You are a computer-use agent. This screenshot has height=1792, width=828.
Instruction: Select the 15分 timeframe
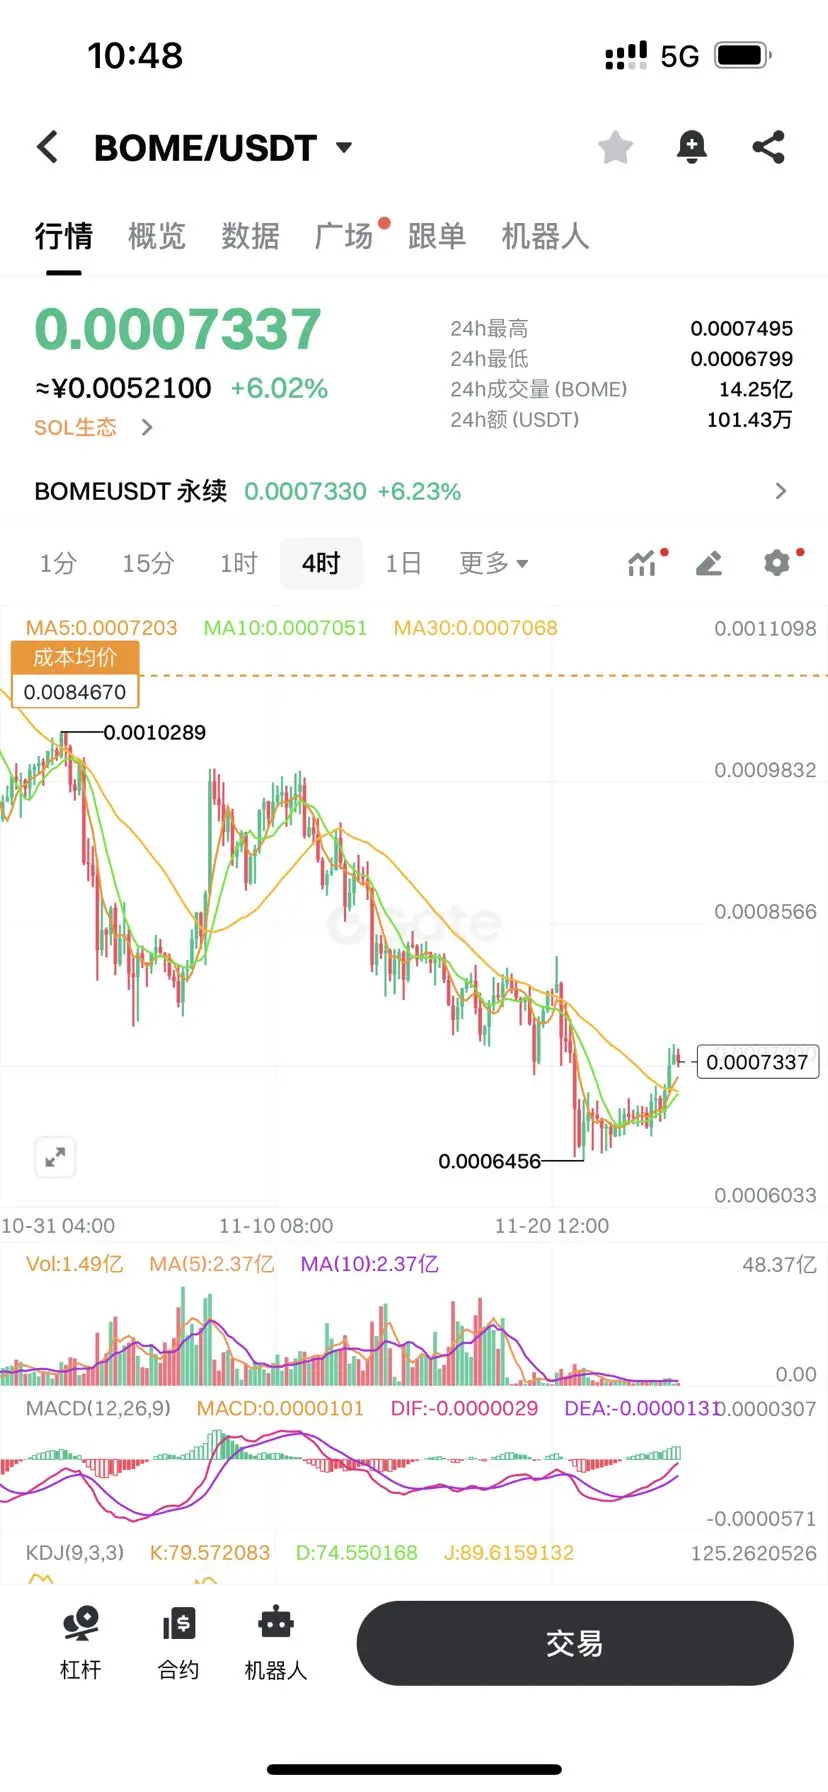tap(148, 563)
